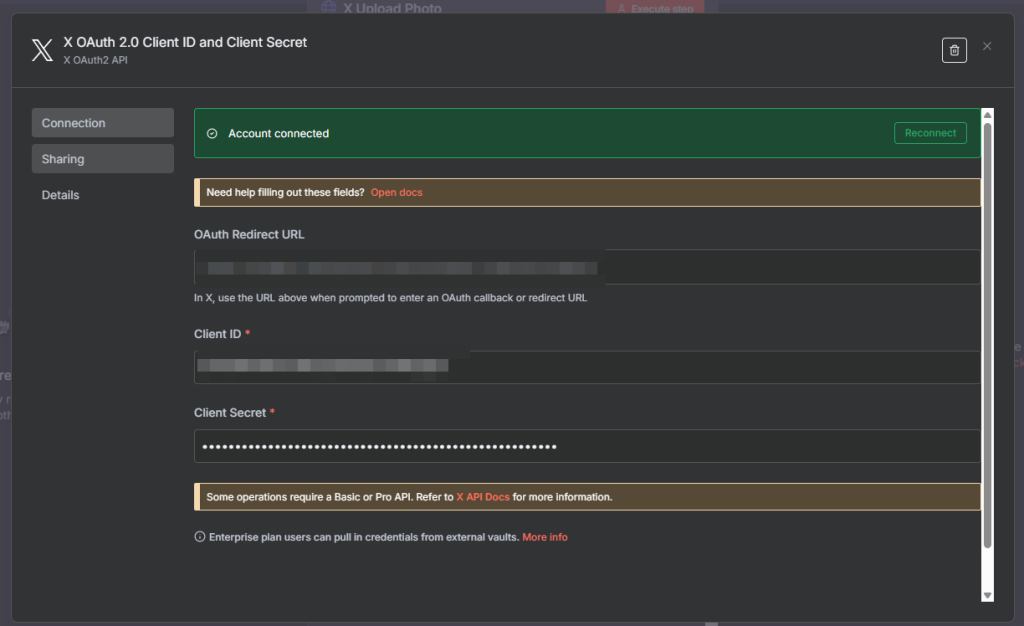This screenshot has height=626, width=1024.
Task: Click the Execute step button behind dialog
Action: point(655,8)
